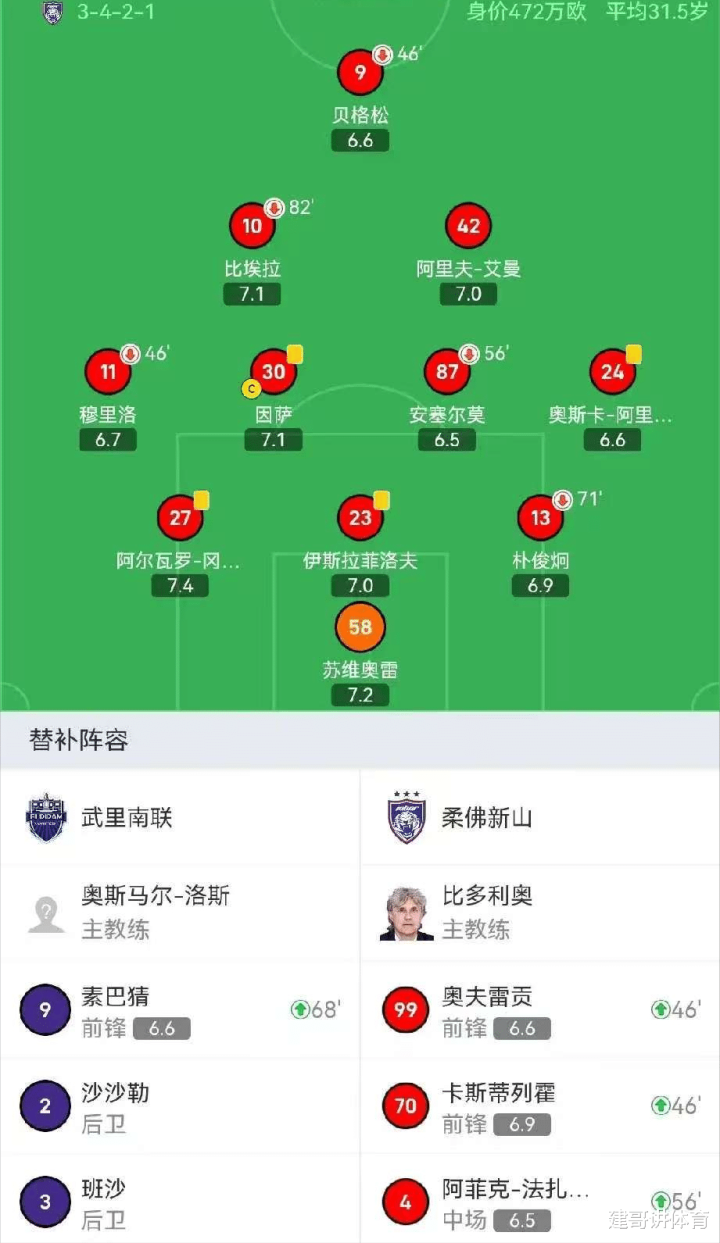Tap substitute 班沙 number 3 badge
This screenshot has height=1243, width=720.
[45, 1202]
